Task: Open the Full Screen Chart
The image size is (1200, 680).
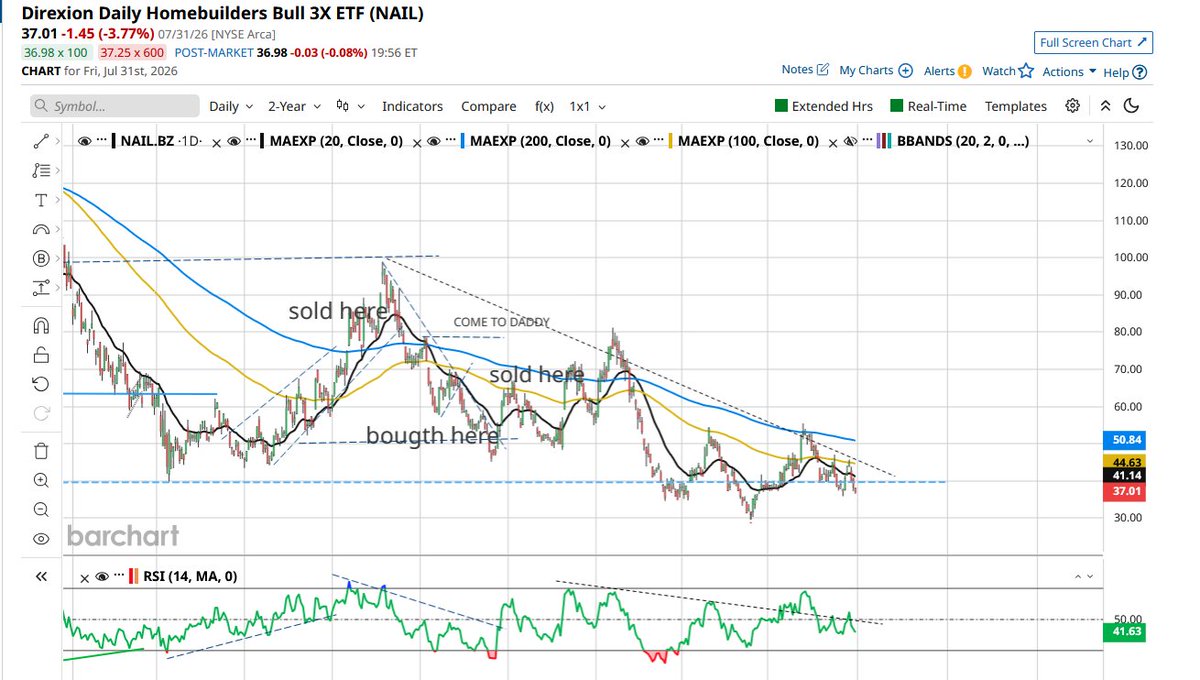Action: click(x=1094, y=43)
